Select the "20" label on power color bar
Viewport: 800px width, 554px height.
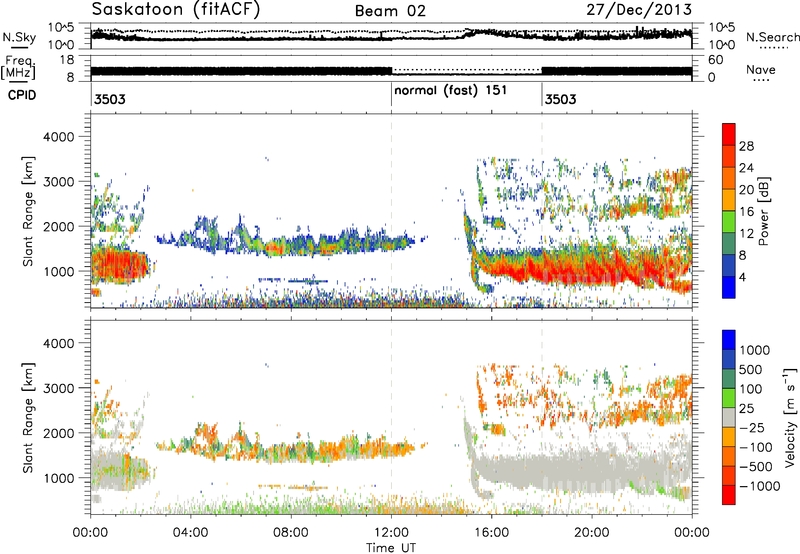coord(746,190)
